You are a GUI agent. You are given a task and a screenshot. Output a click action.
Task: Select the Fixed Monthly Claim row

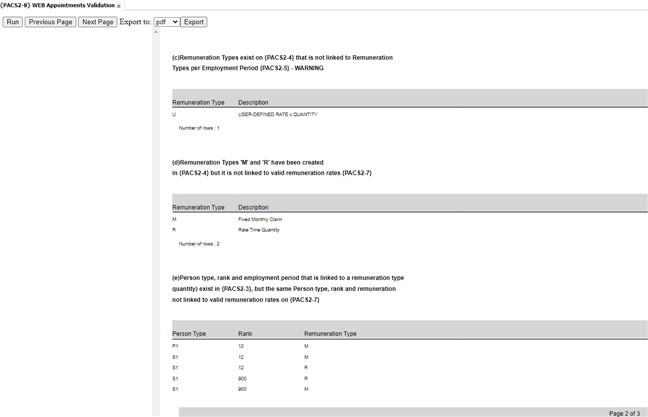click(x=258, y=218)
